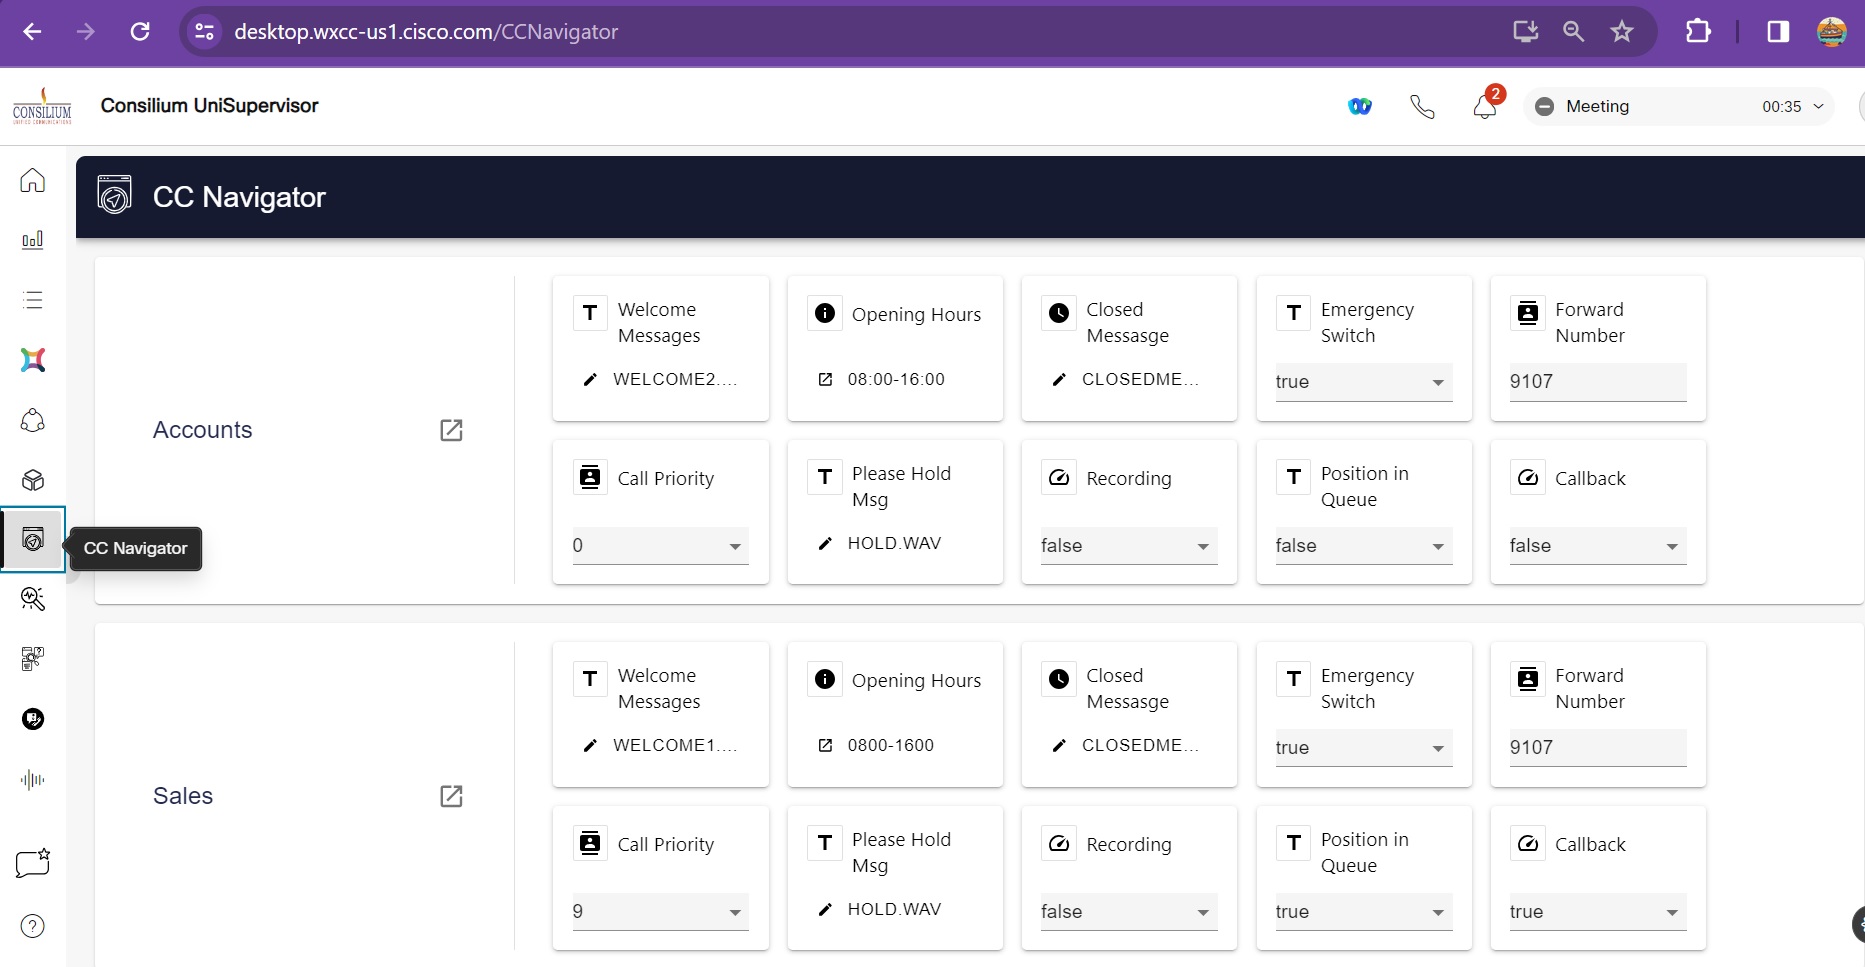Click the phone dialer icon in header
The height and width of the screenshot is (967, 1865).
click(x=1422, y=106)
